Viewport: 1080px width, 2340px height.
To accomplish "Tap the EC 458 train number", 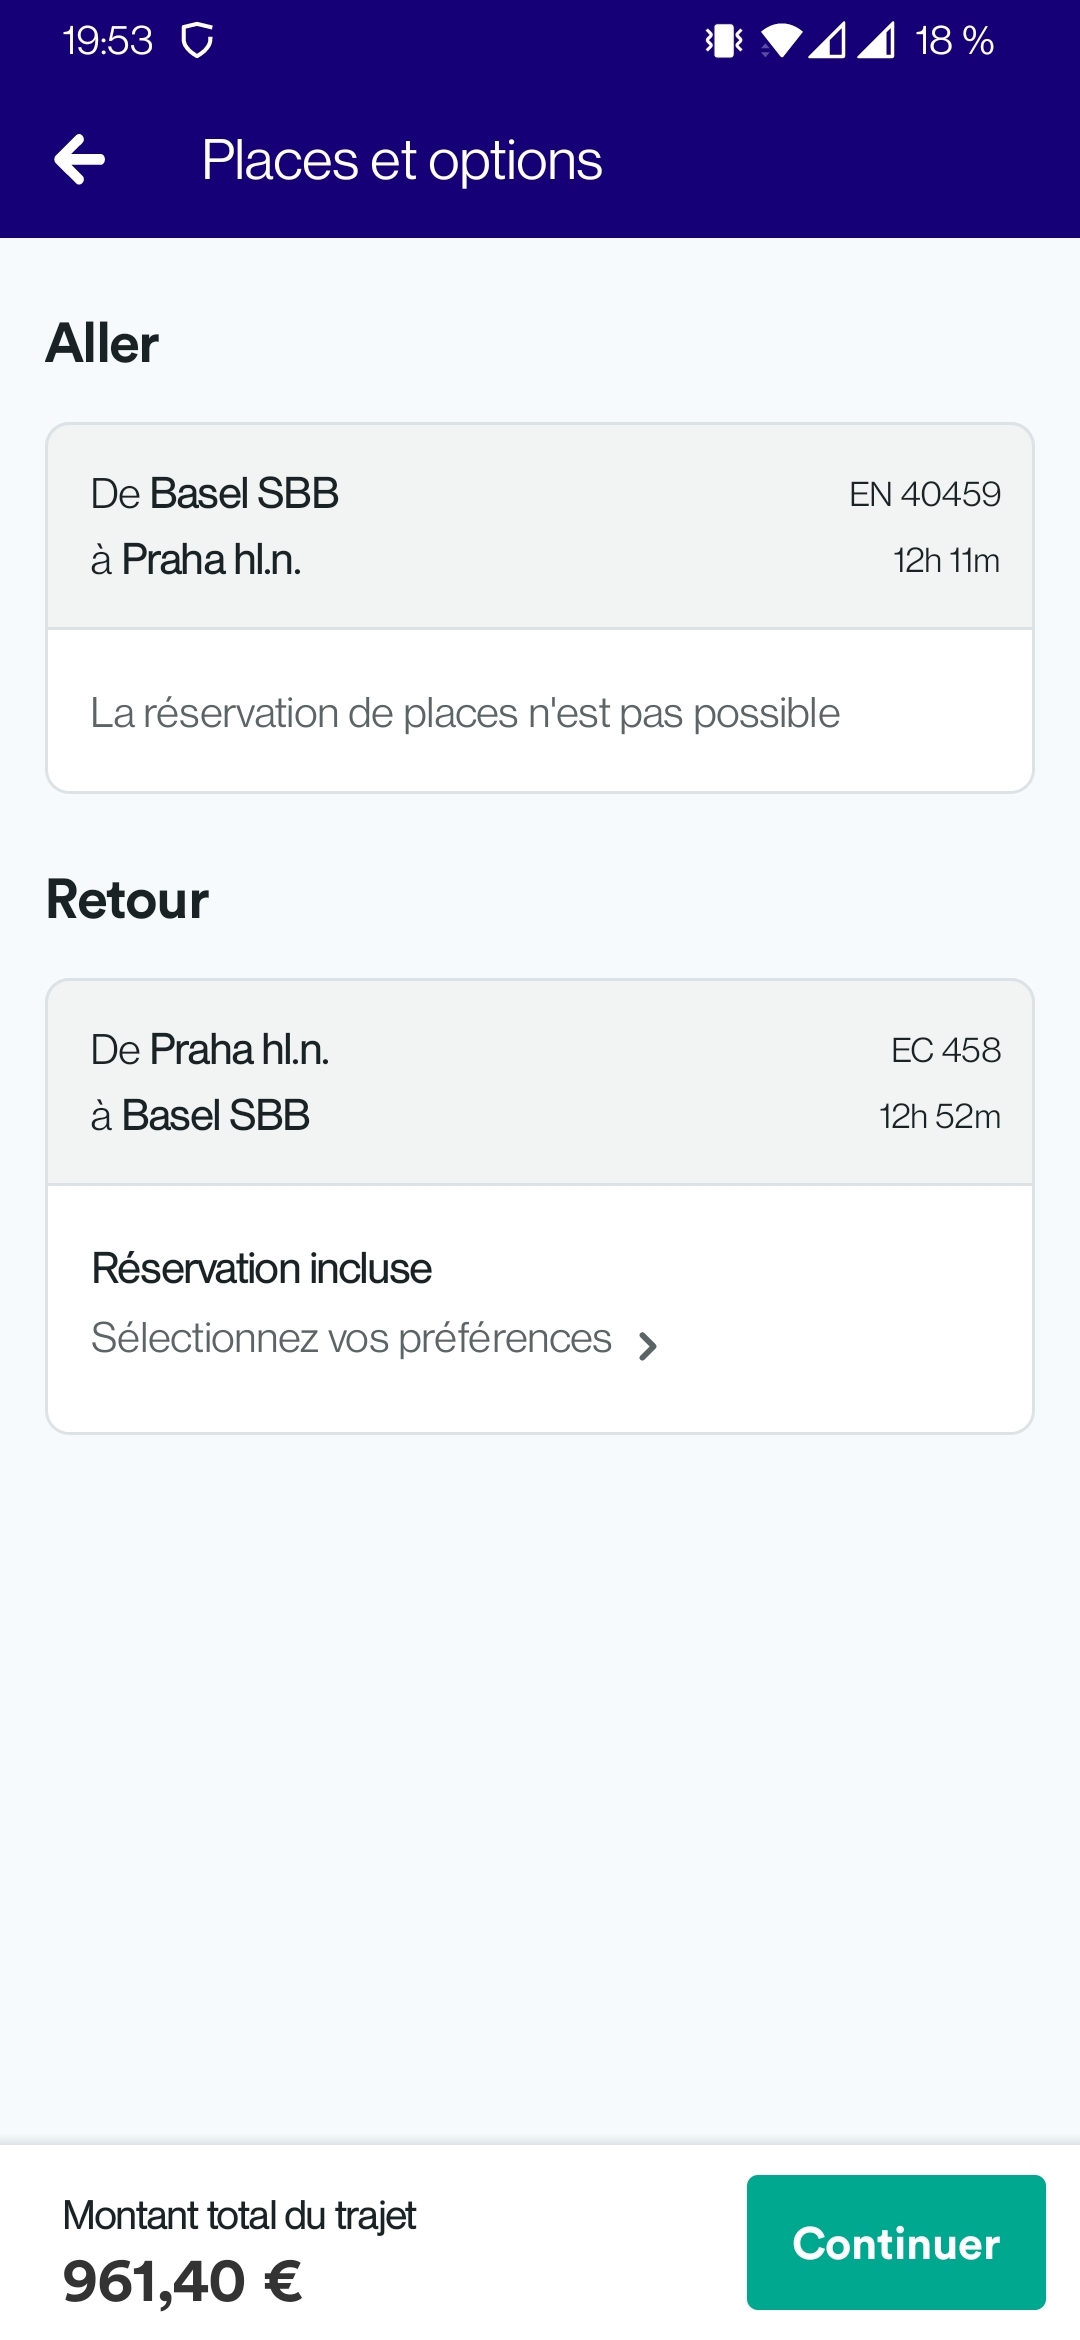I will [945, 1050].
